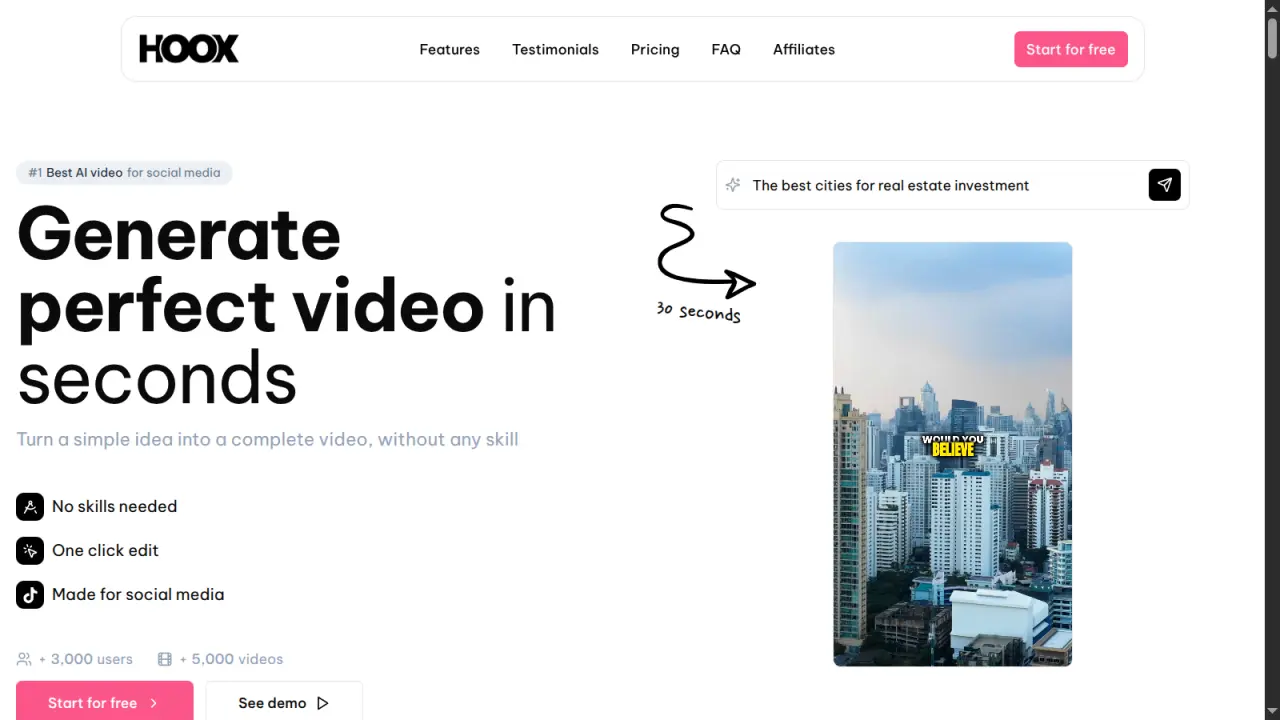Image resolution: width=1280 pixels, height=720 pixels.
Task: Click Start for free in the header
Action: 1070,49
